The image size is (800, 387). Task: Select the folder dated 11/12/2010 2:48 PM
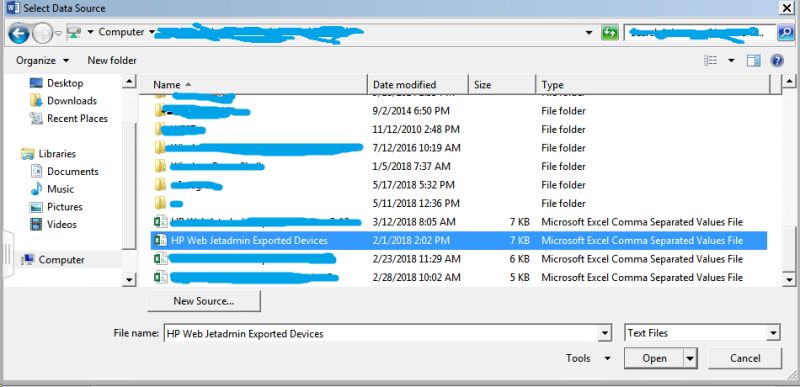[x=459, y=130]
